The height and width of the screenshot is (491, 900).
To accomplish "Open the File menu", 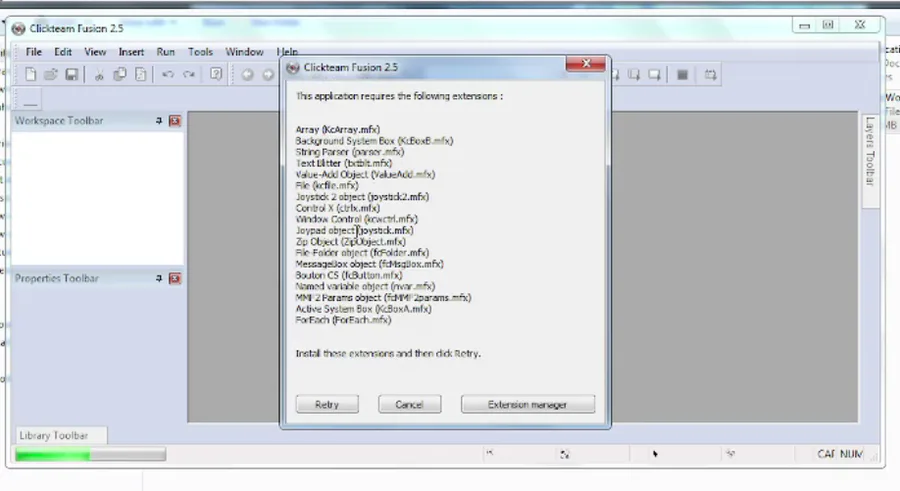I will pos(34,52).
